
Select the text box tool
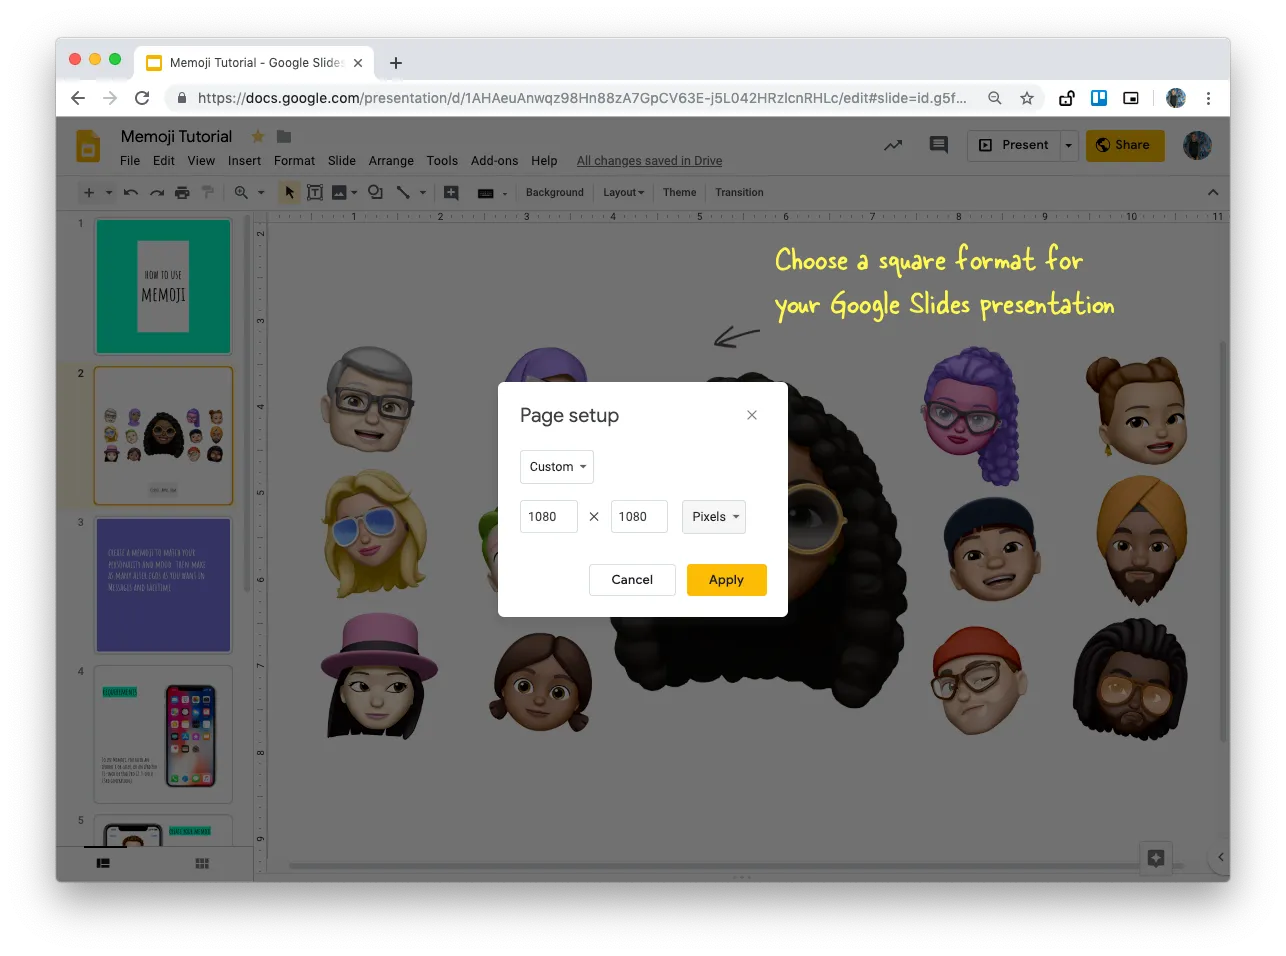(x=315, y=192)
